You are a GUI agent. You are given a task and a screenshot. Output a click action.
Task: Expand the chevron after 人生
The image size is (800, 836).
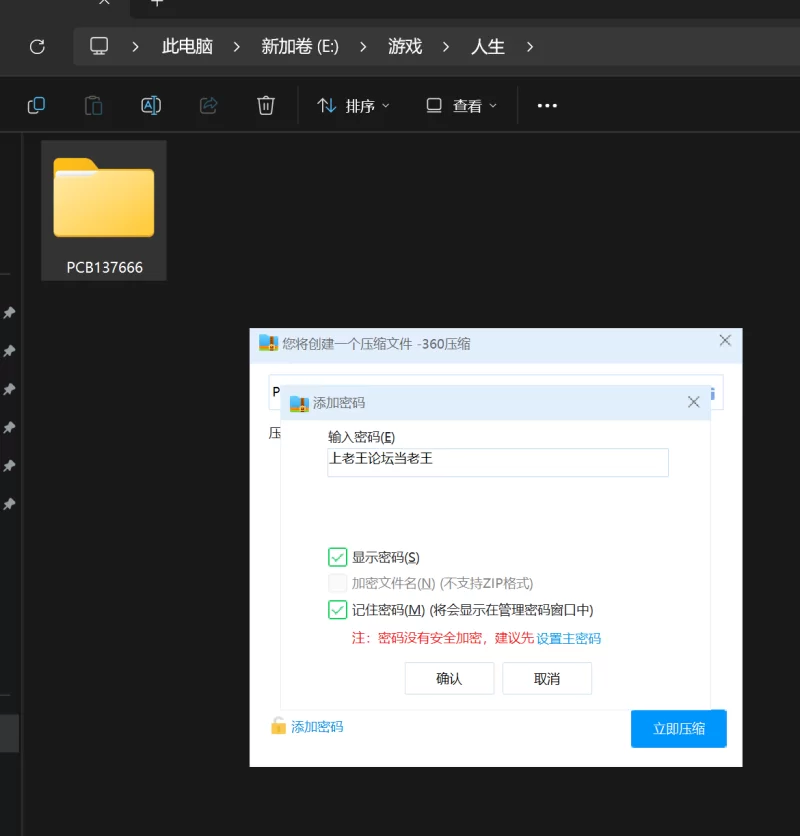tap(530, 47)
